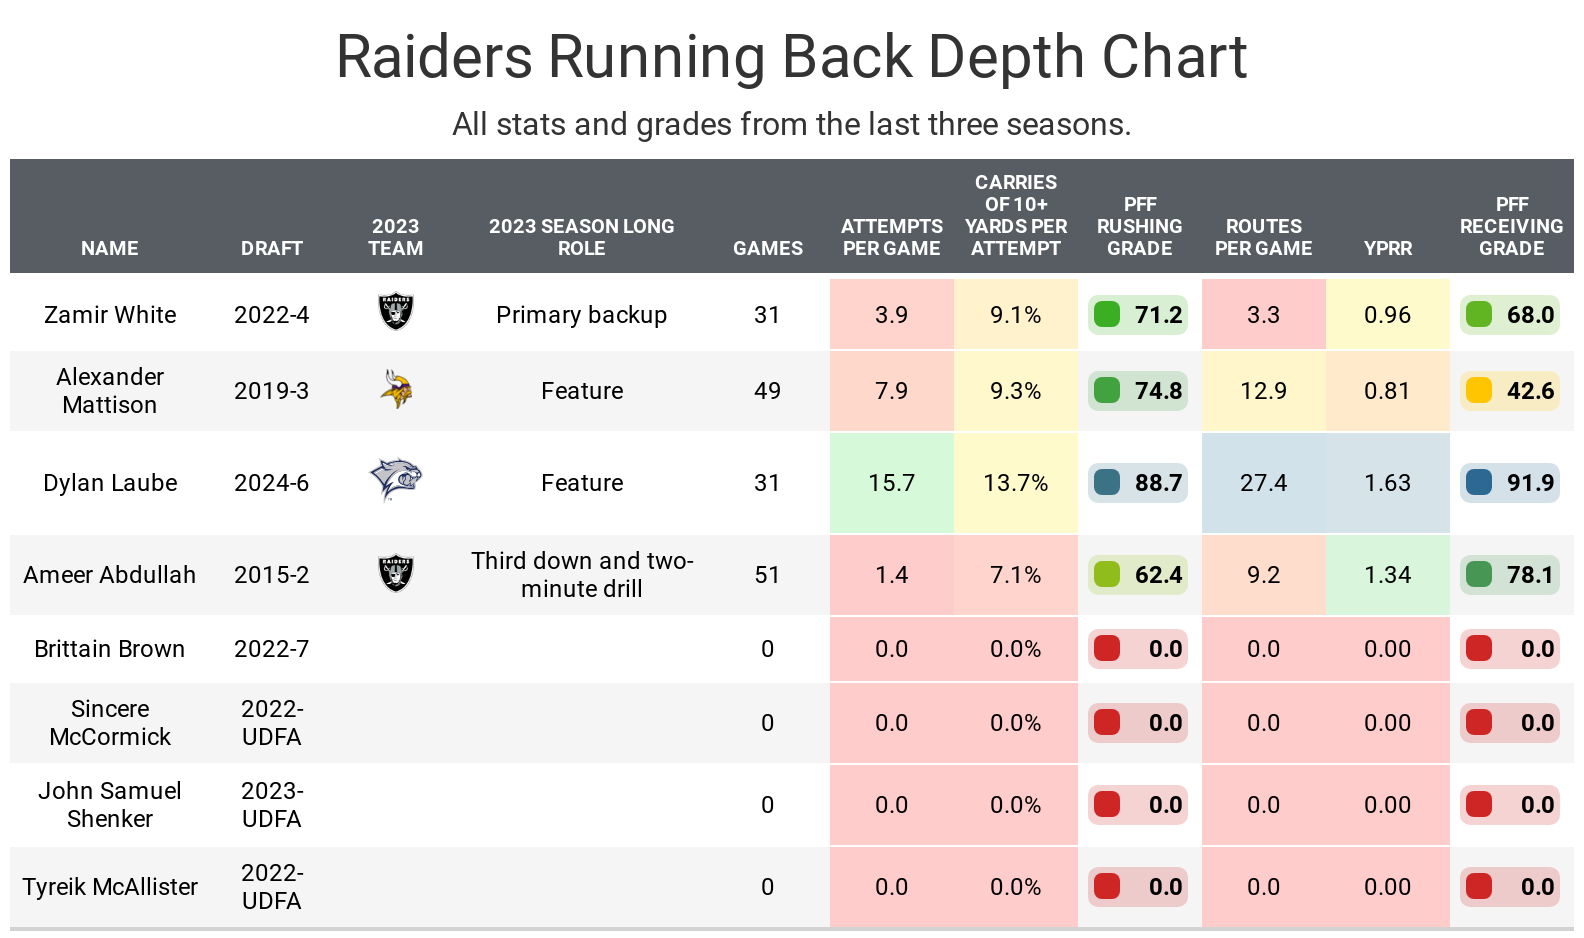
Task: Select the Dylan Laube name cell
Action: click(110, 483)
